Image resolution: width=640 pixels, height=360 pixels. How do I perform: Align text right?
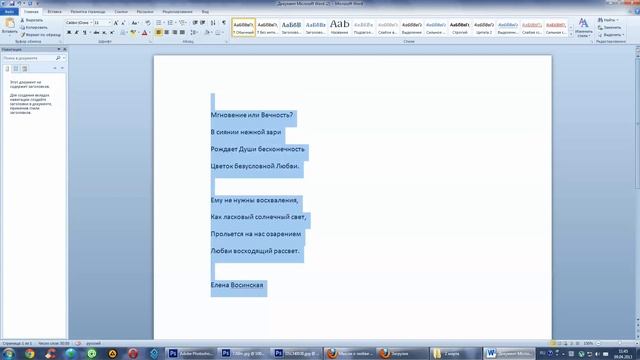(174, 32)
